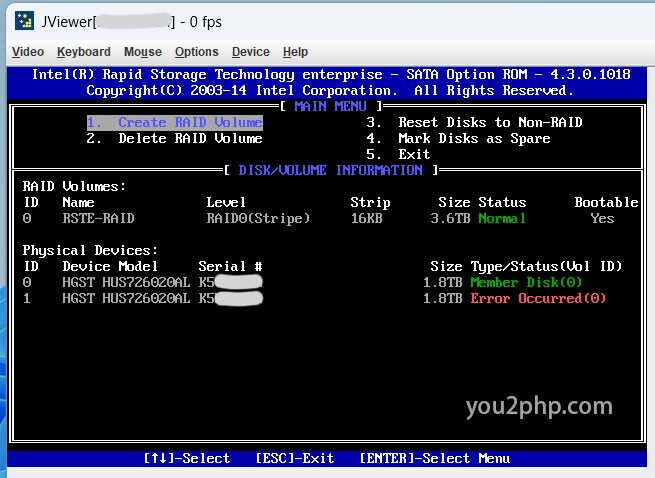The width and height of the screenshot is (655, 478).
Task: Click the JViewer window title text
Action: coord(131,22)
